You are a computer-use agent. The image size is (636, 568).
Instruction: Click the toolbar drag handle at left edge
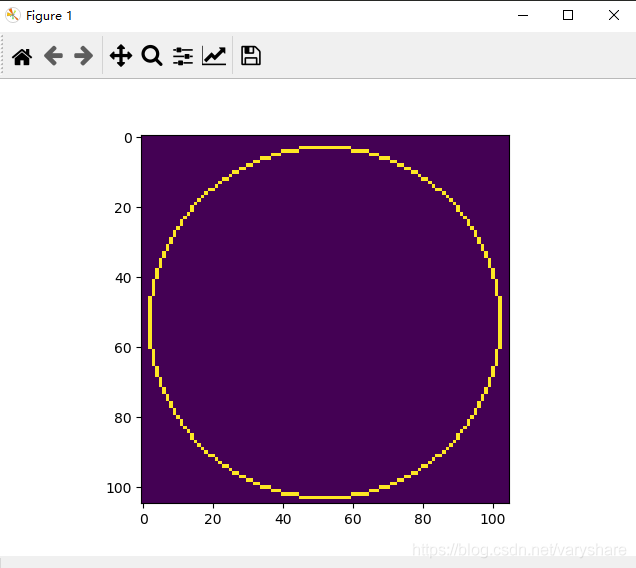click(2, 55)
